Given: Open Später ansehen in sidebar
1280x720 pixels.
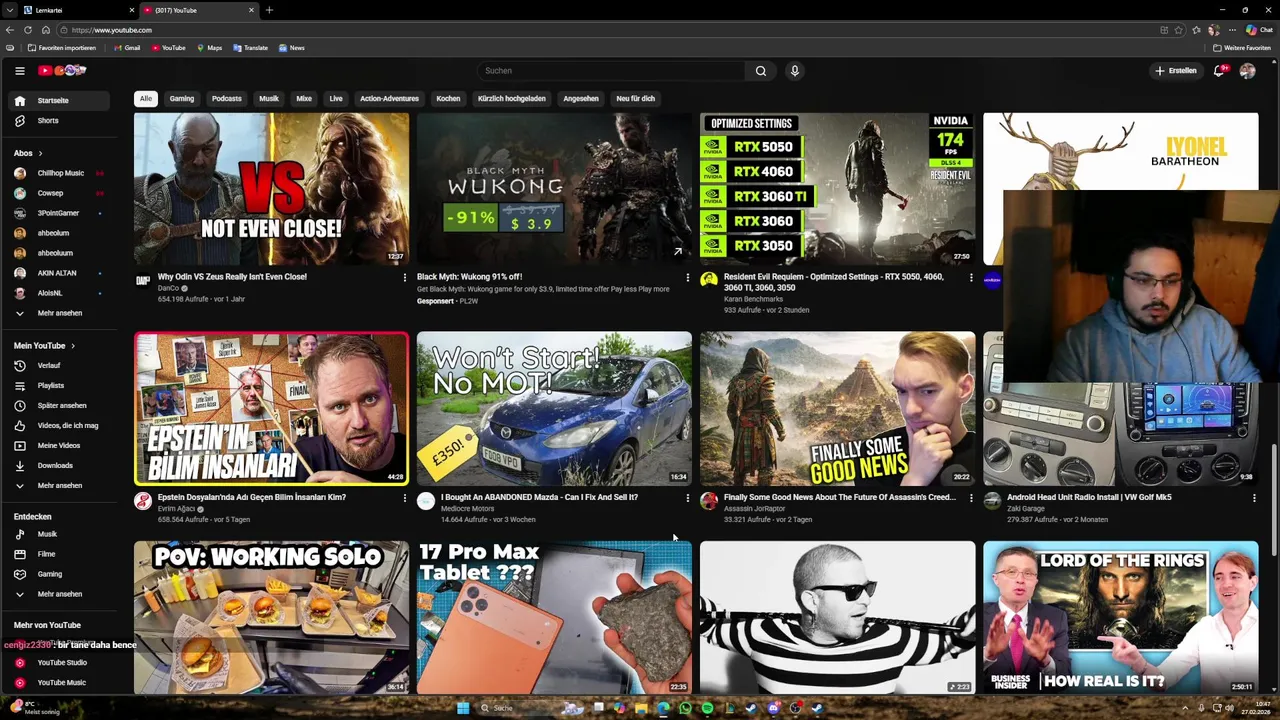Looking at the screenshot, I should [x=61, y=405].
